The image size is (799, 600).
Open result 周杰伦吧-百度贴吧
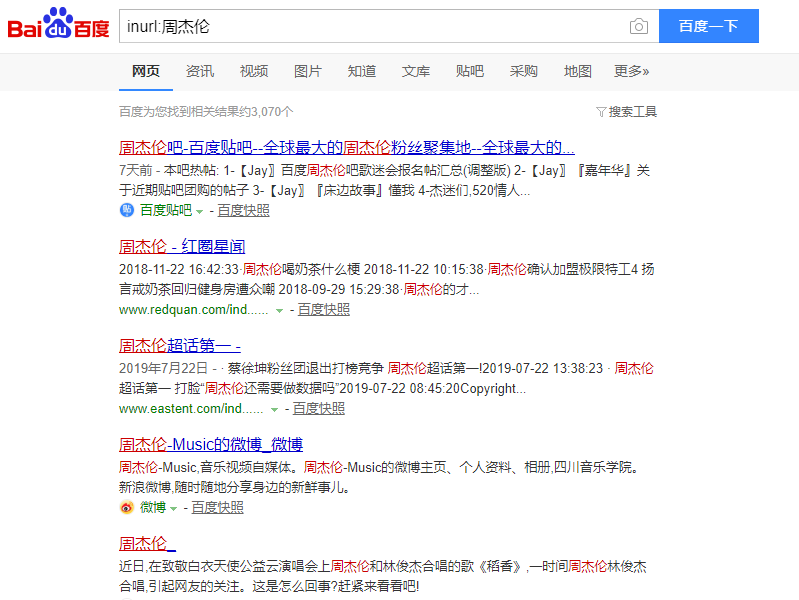[347, 148]
